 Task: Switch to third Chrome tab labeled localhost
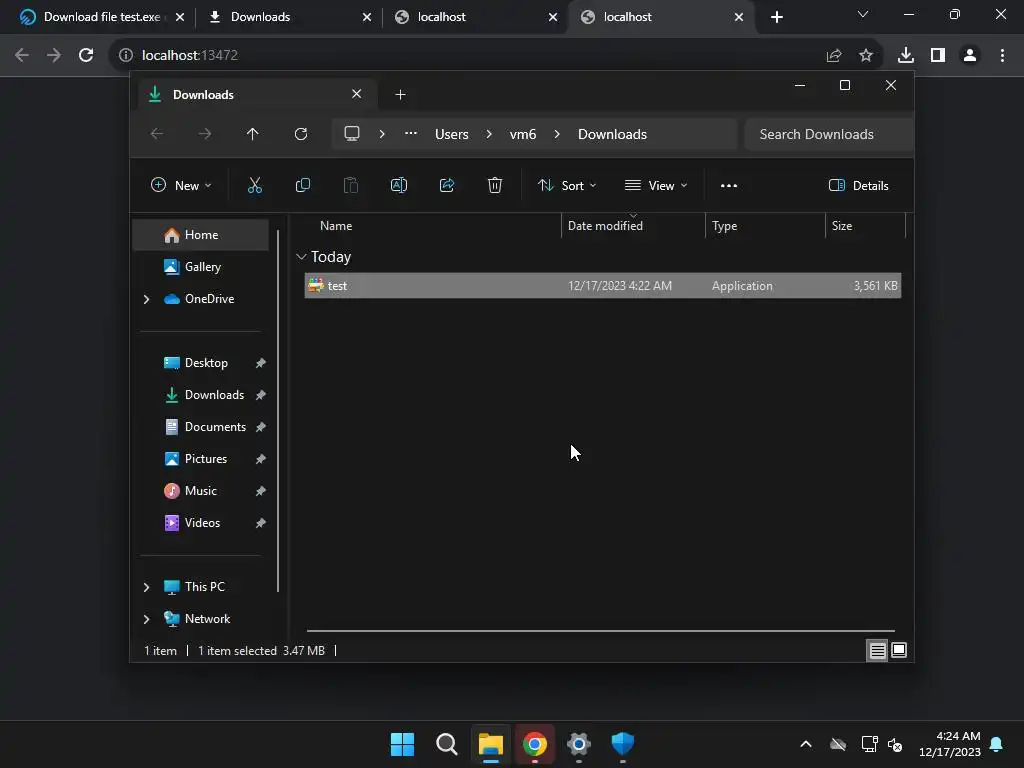pyautogui.click(x=475, y=17)
